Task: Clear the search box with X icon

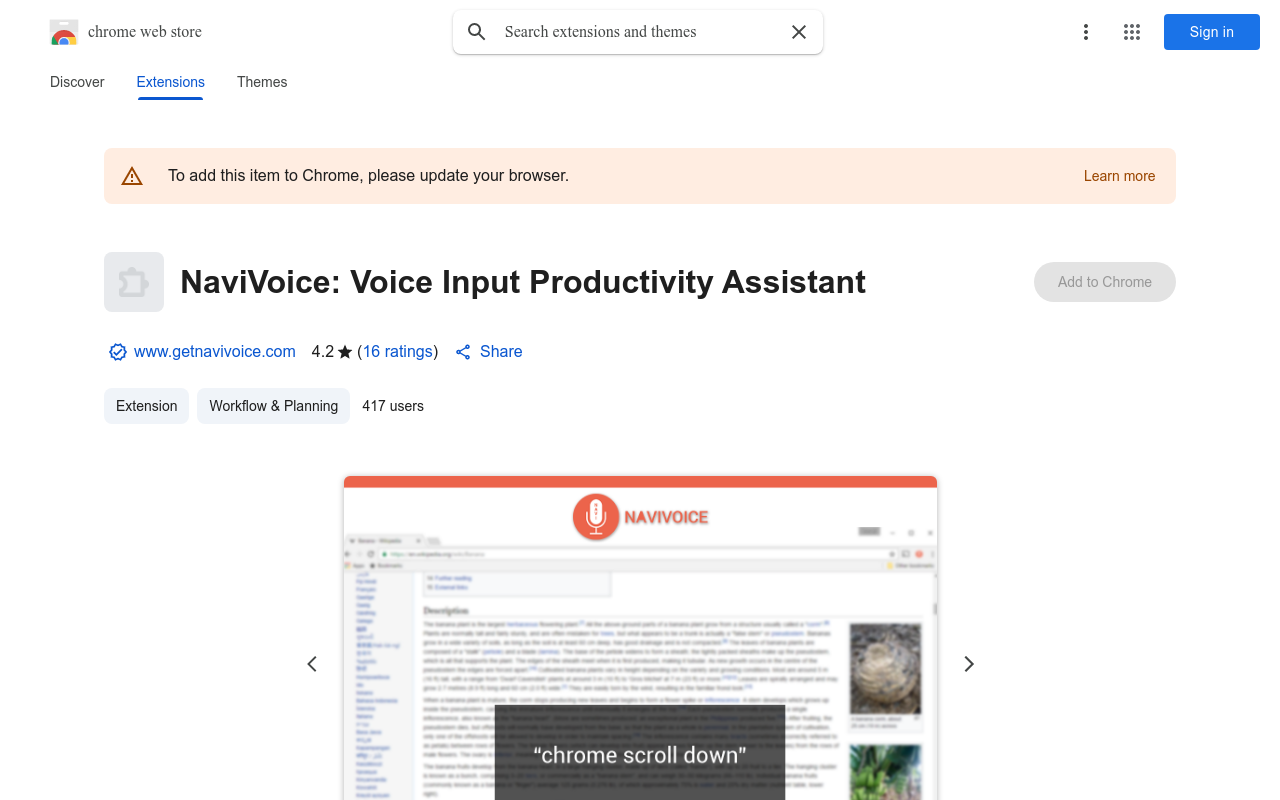Action: (799, 32)
